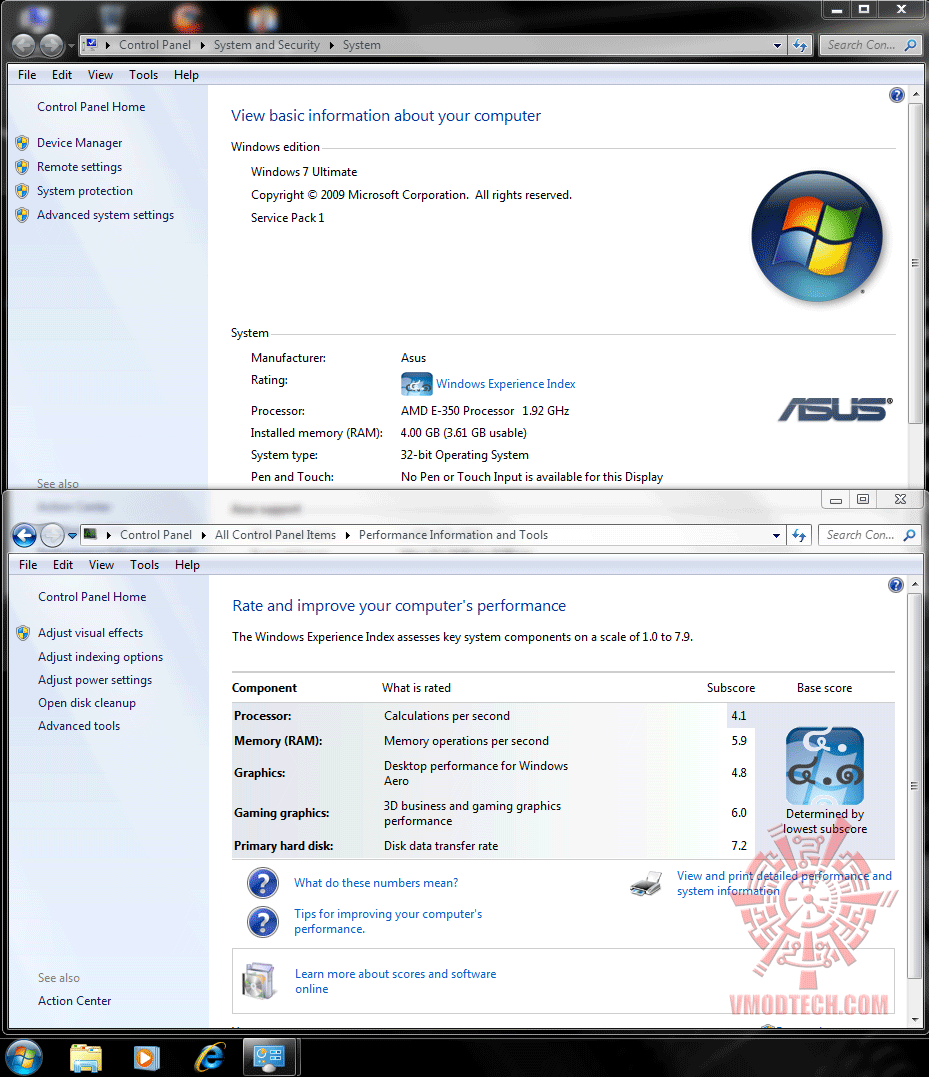Click Action Center under See also

coord(74,1001)
